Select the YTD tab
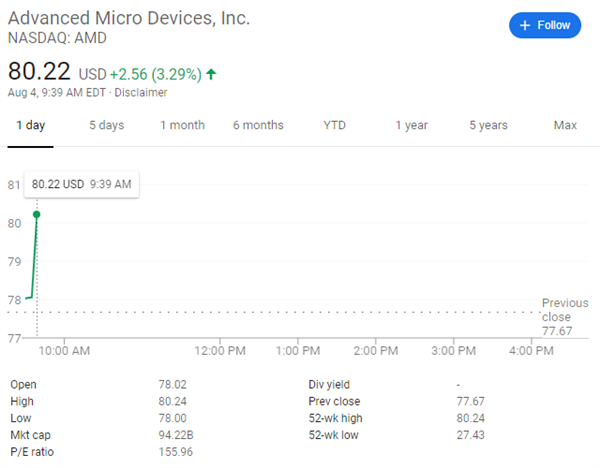Image resolution: width=600 pixels, height=468 pixels. (x=334, y=125)
